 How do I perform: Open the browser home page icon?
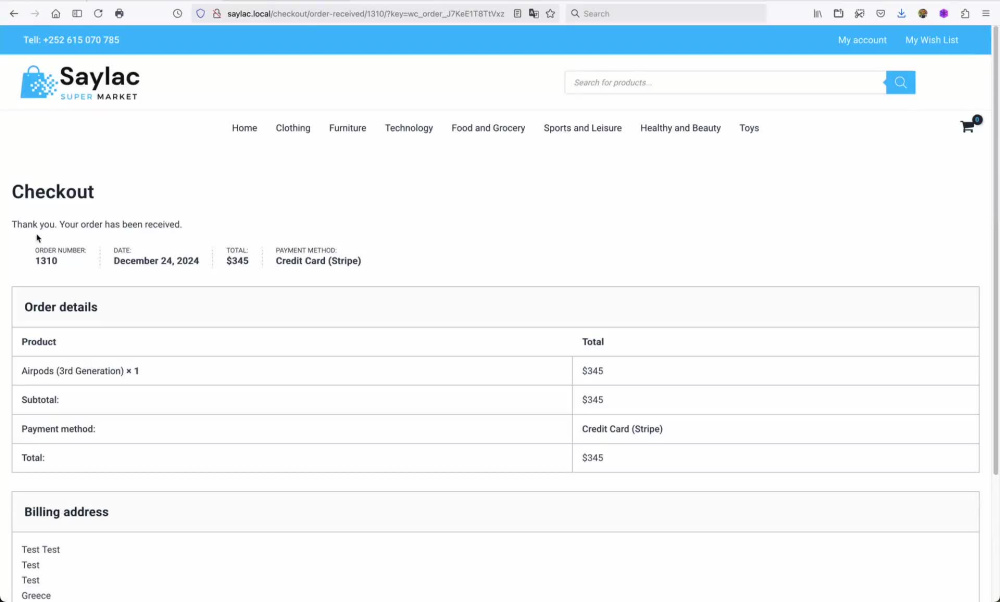click(x=56, y=13)
